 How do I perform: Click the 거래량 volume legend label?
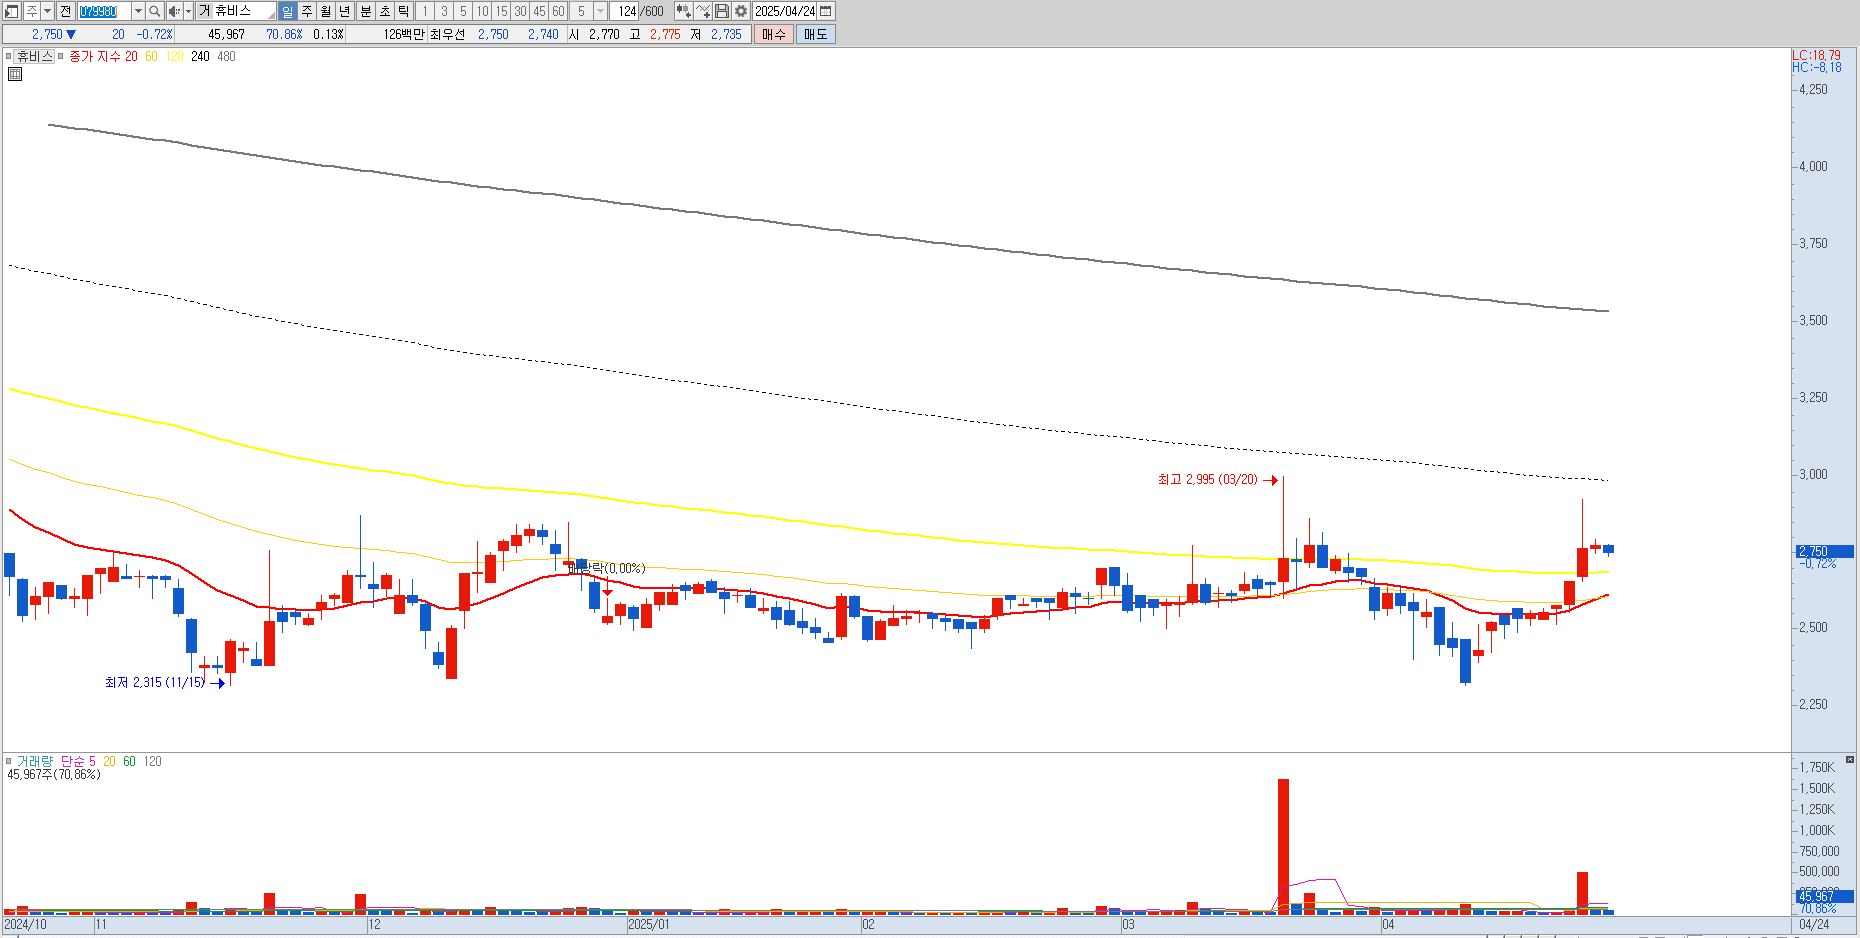tap(35, 762)
